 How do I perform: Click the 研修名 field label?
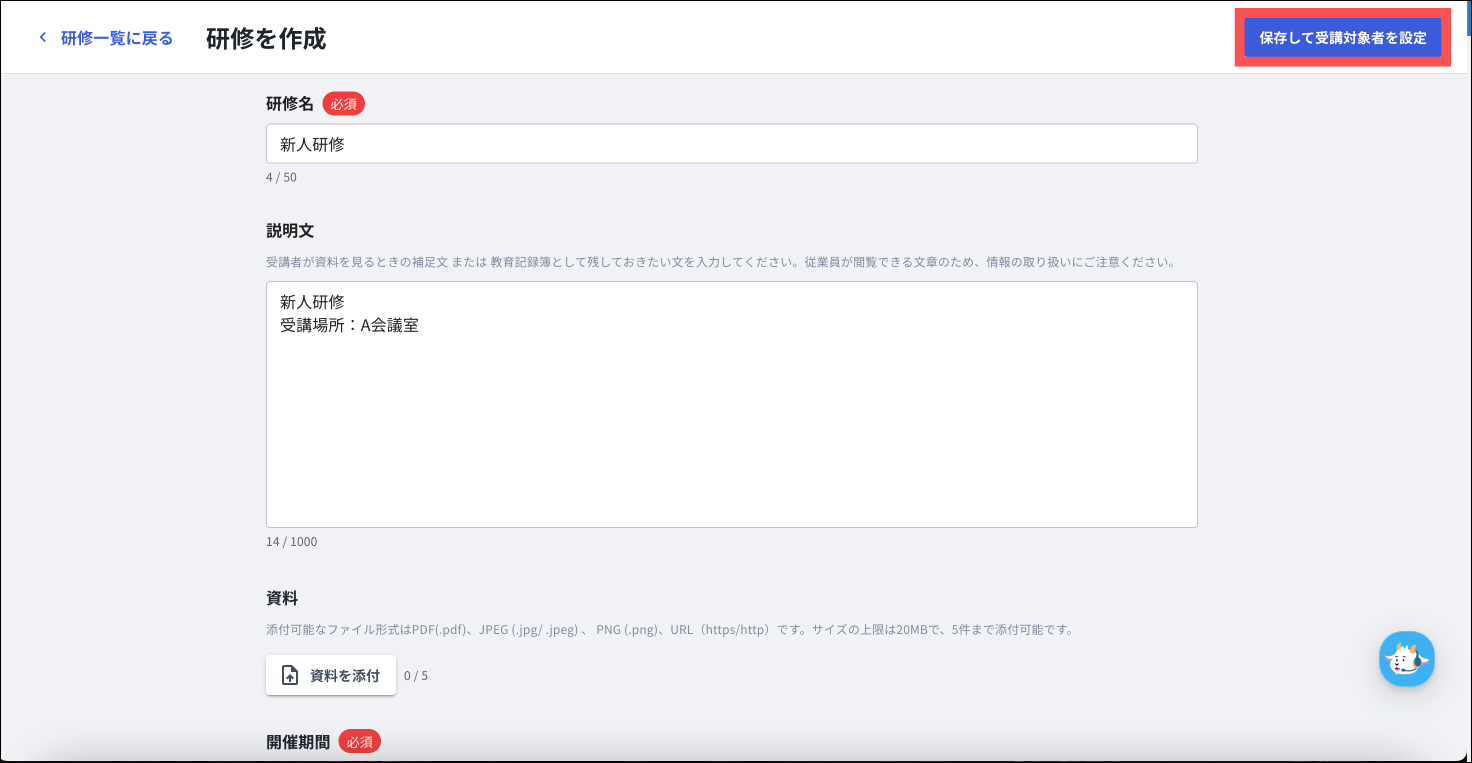click(290, 103)
